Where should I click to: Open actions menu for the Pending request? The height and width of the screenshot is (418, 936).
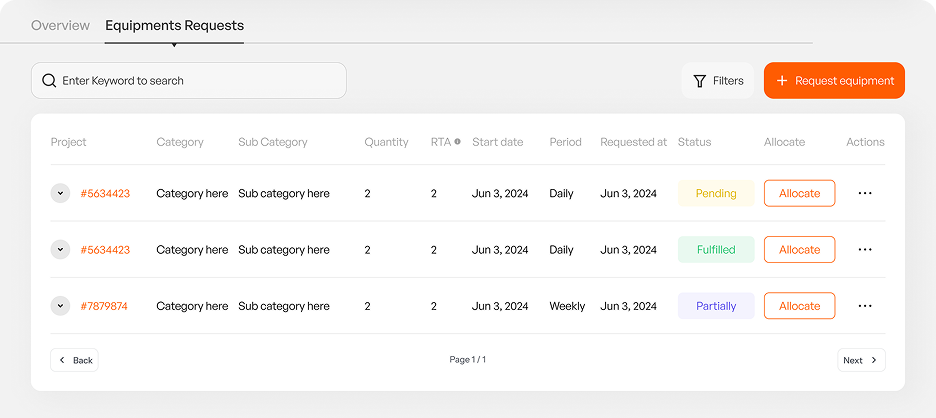pos(865,193)
